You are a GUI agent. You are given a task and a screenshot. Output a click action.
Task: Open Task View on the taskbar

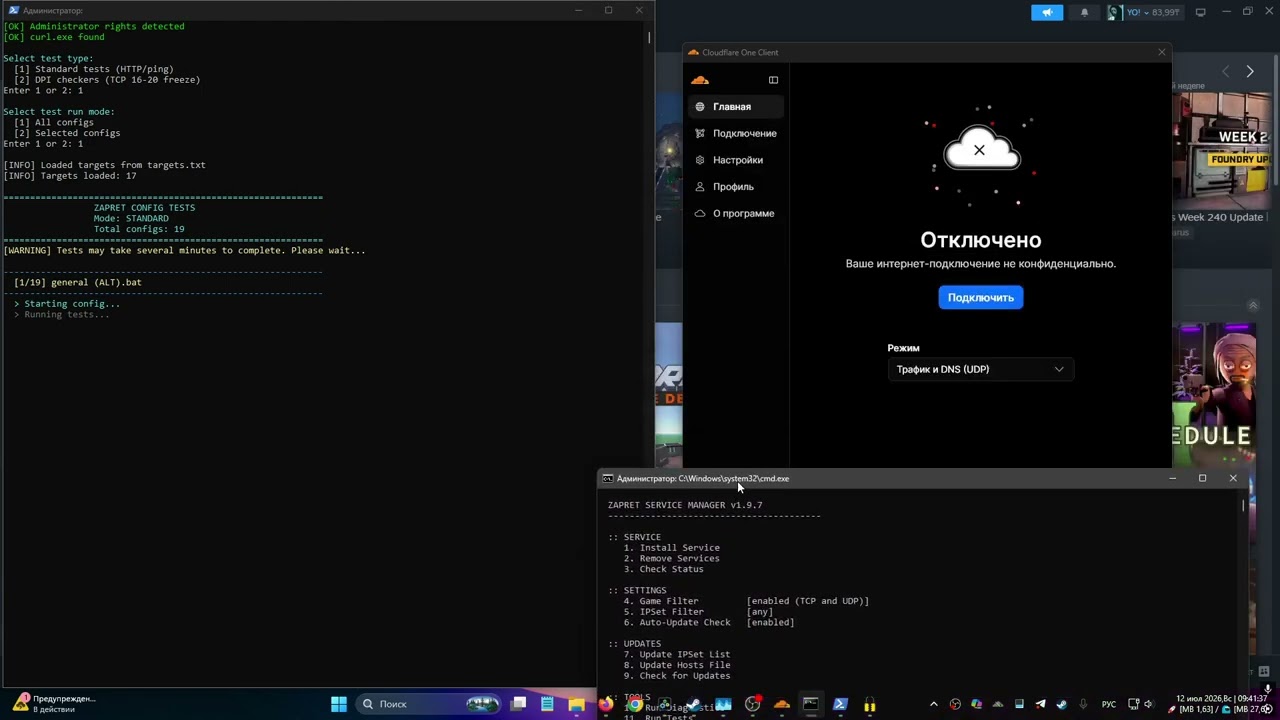(518, 704)
